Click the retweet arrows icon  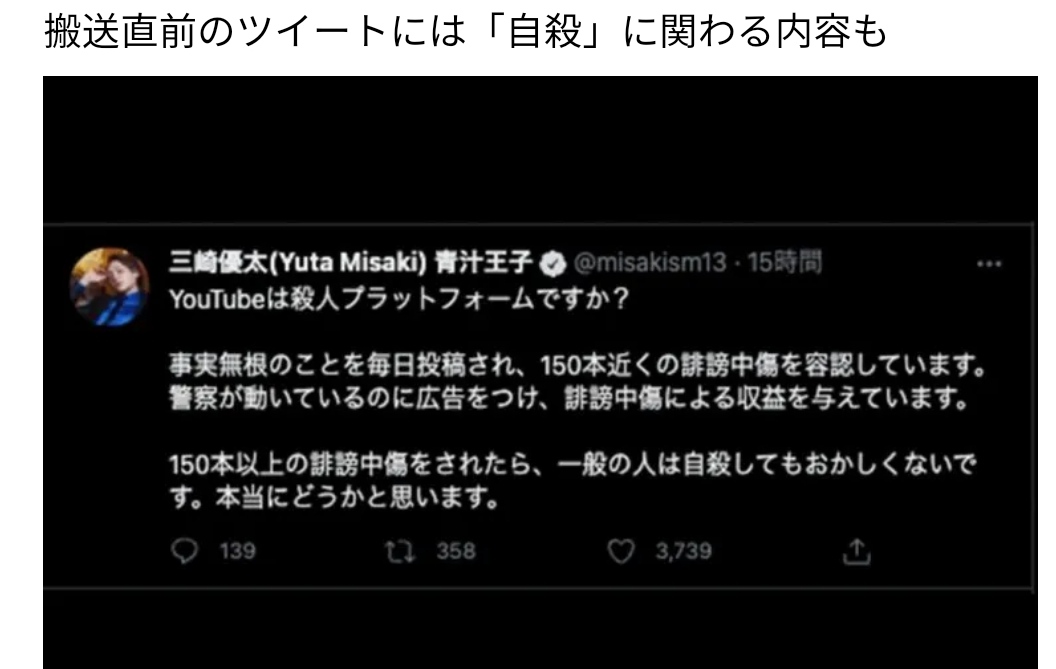[x=400, y=552]
